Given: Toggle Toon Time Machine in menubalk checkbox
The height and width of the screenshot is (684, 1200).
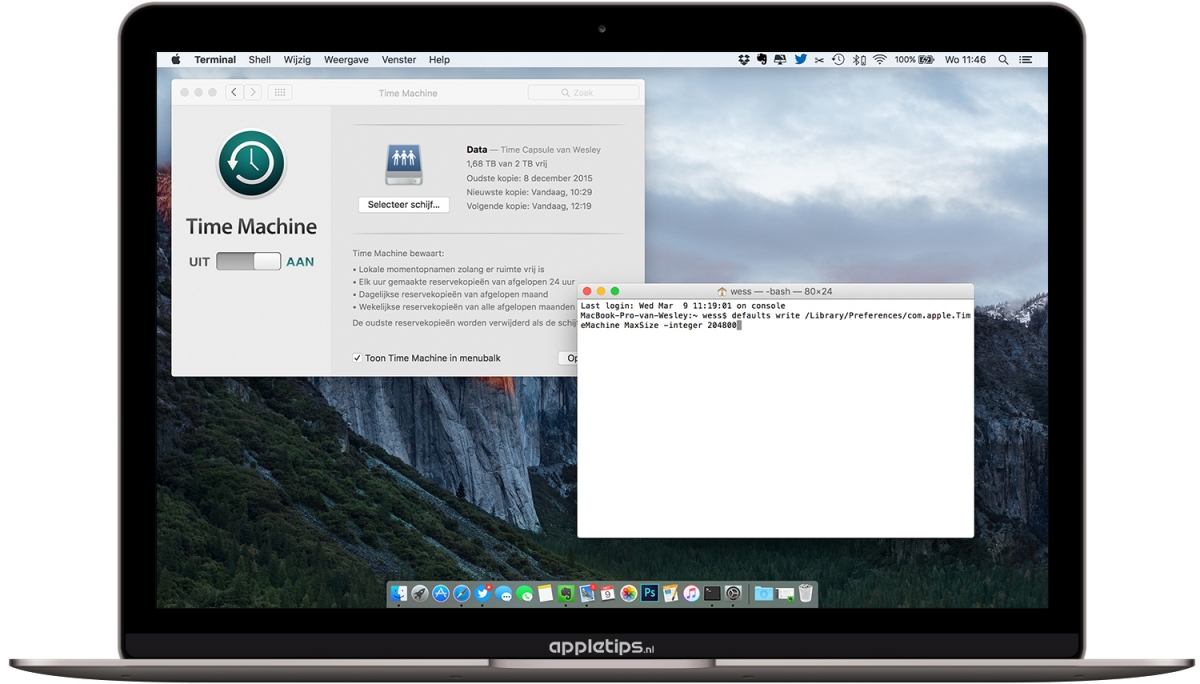Looking at the screenshot, I should point(357,358).
